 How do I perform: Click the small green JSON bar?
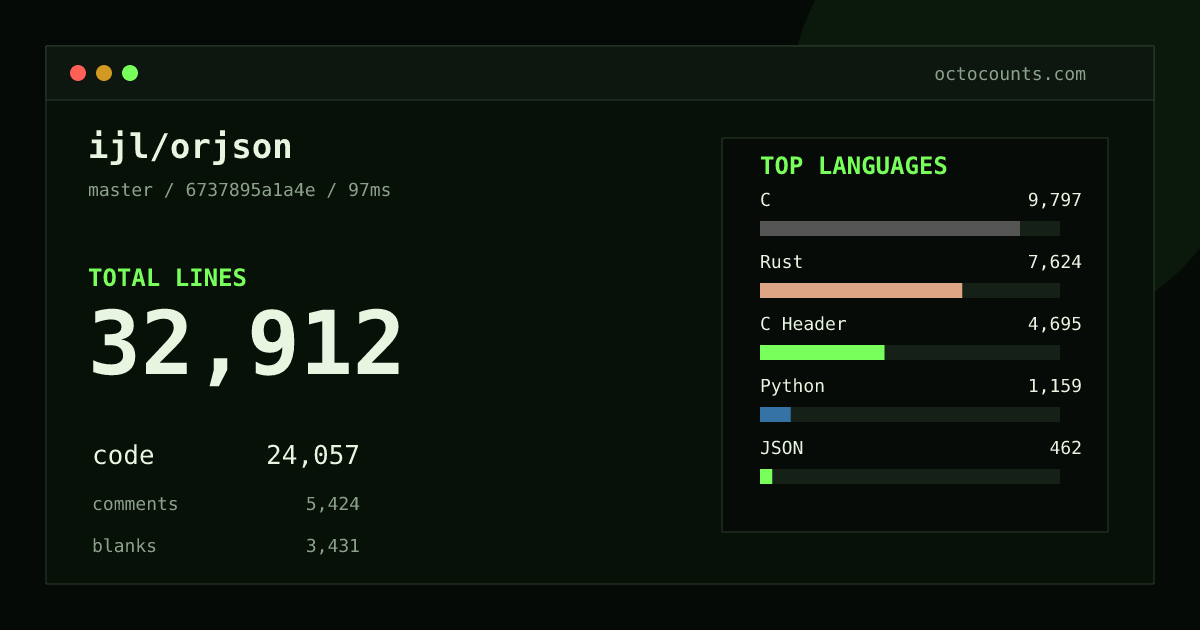pyautogui.click(x=766, y=476)
